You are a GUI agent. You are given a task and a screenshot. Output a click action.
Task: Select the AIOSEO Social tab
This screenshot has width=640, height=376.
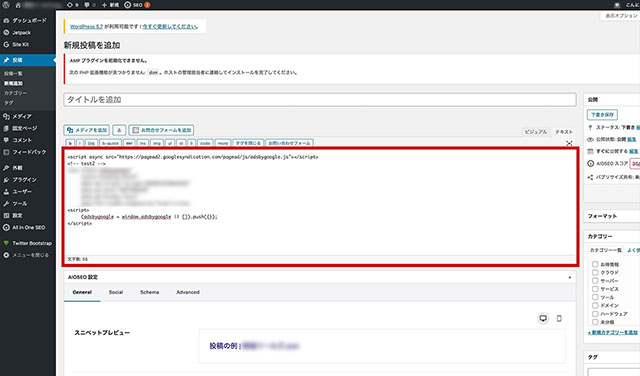click(x=116, y=292)
